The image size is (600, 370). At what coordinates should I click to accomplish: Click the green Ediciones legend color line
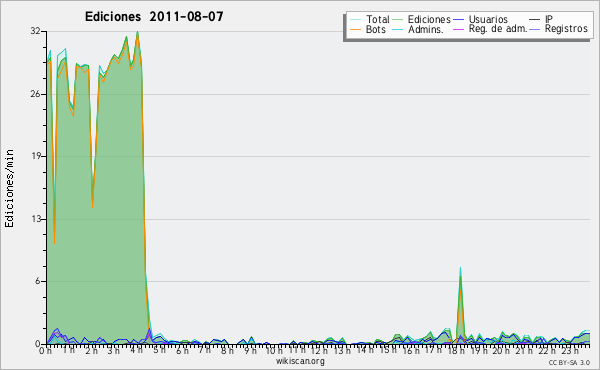tap(398, 19)
